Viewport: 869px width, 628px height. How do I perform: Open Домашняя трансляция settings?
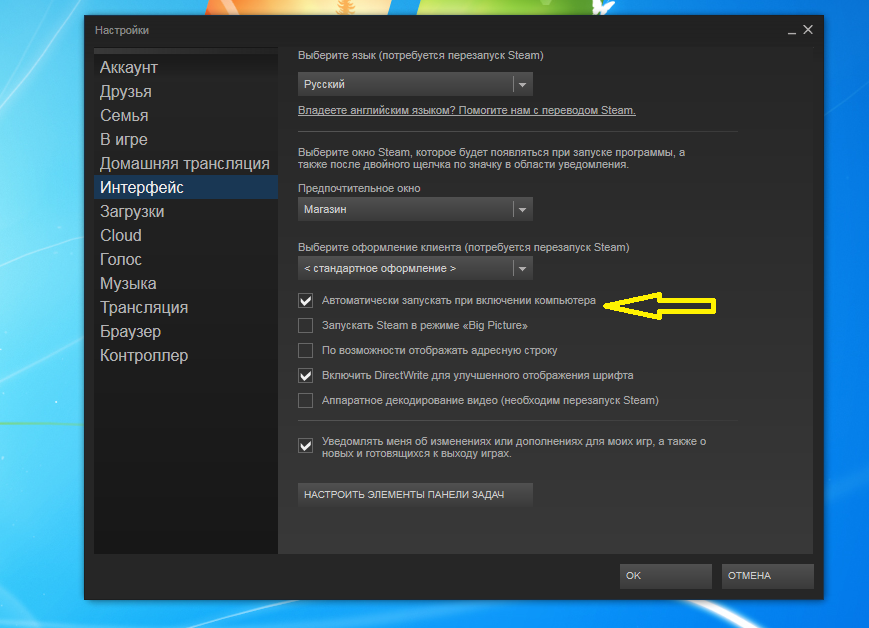coord(186,164)
